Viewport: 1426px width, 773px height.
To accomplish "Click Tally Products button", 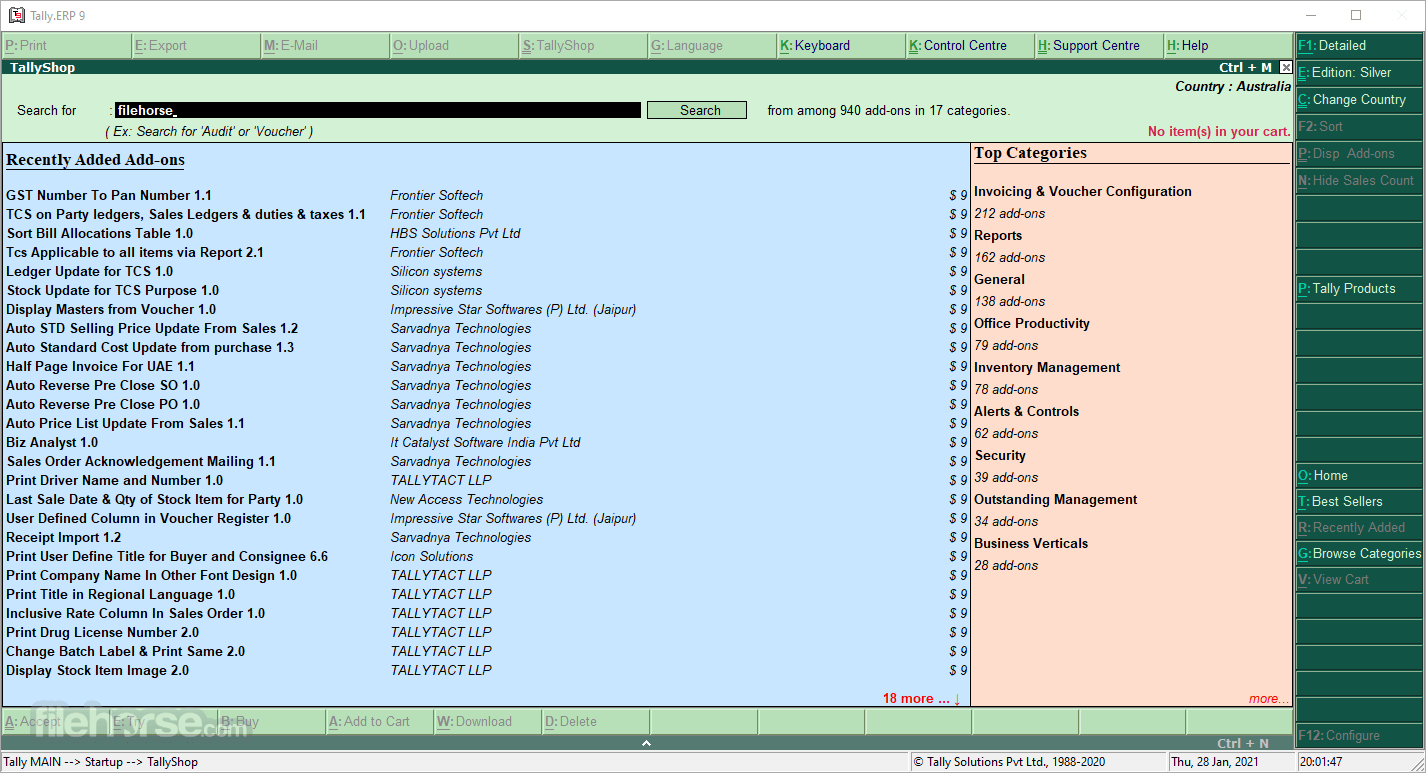I will [1359, 289].
